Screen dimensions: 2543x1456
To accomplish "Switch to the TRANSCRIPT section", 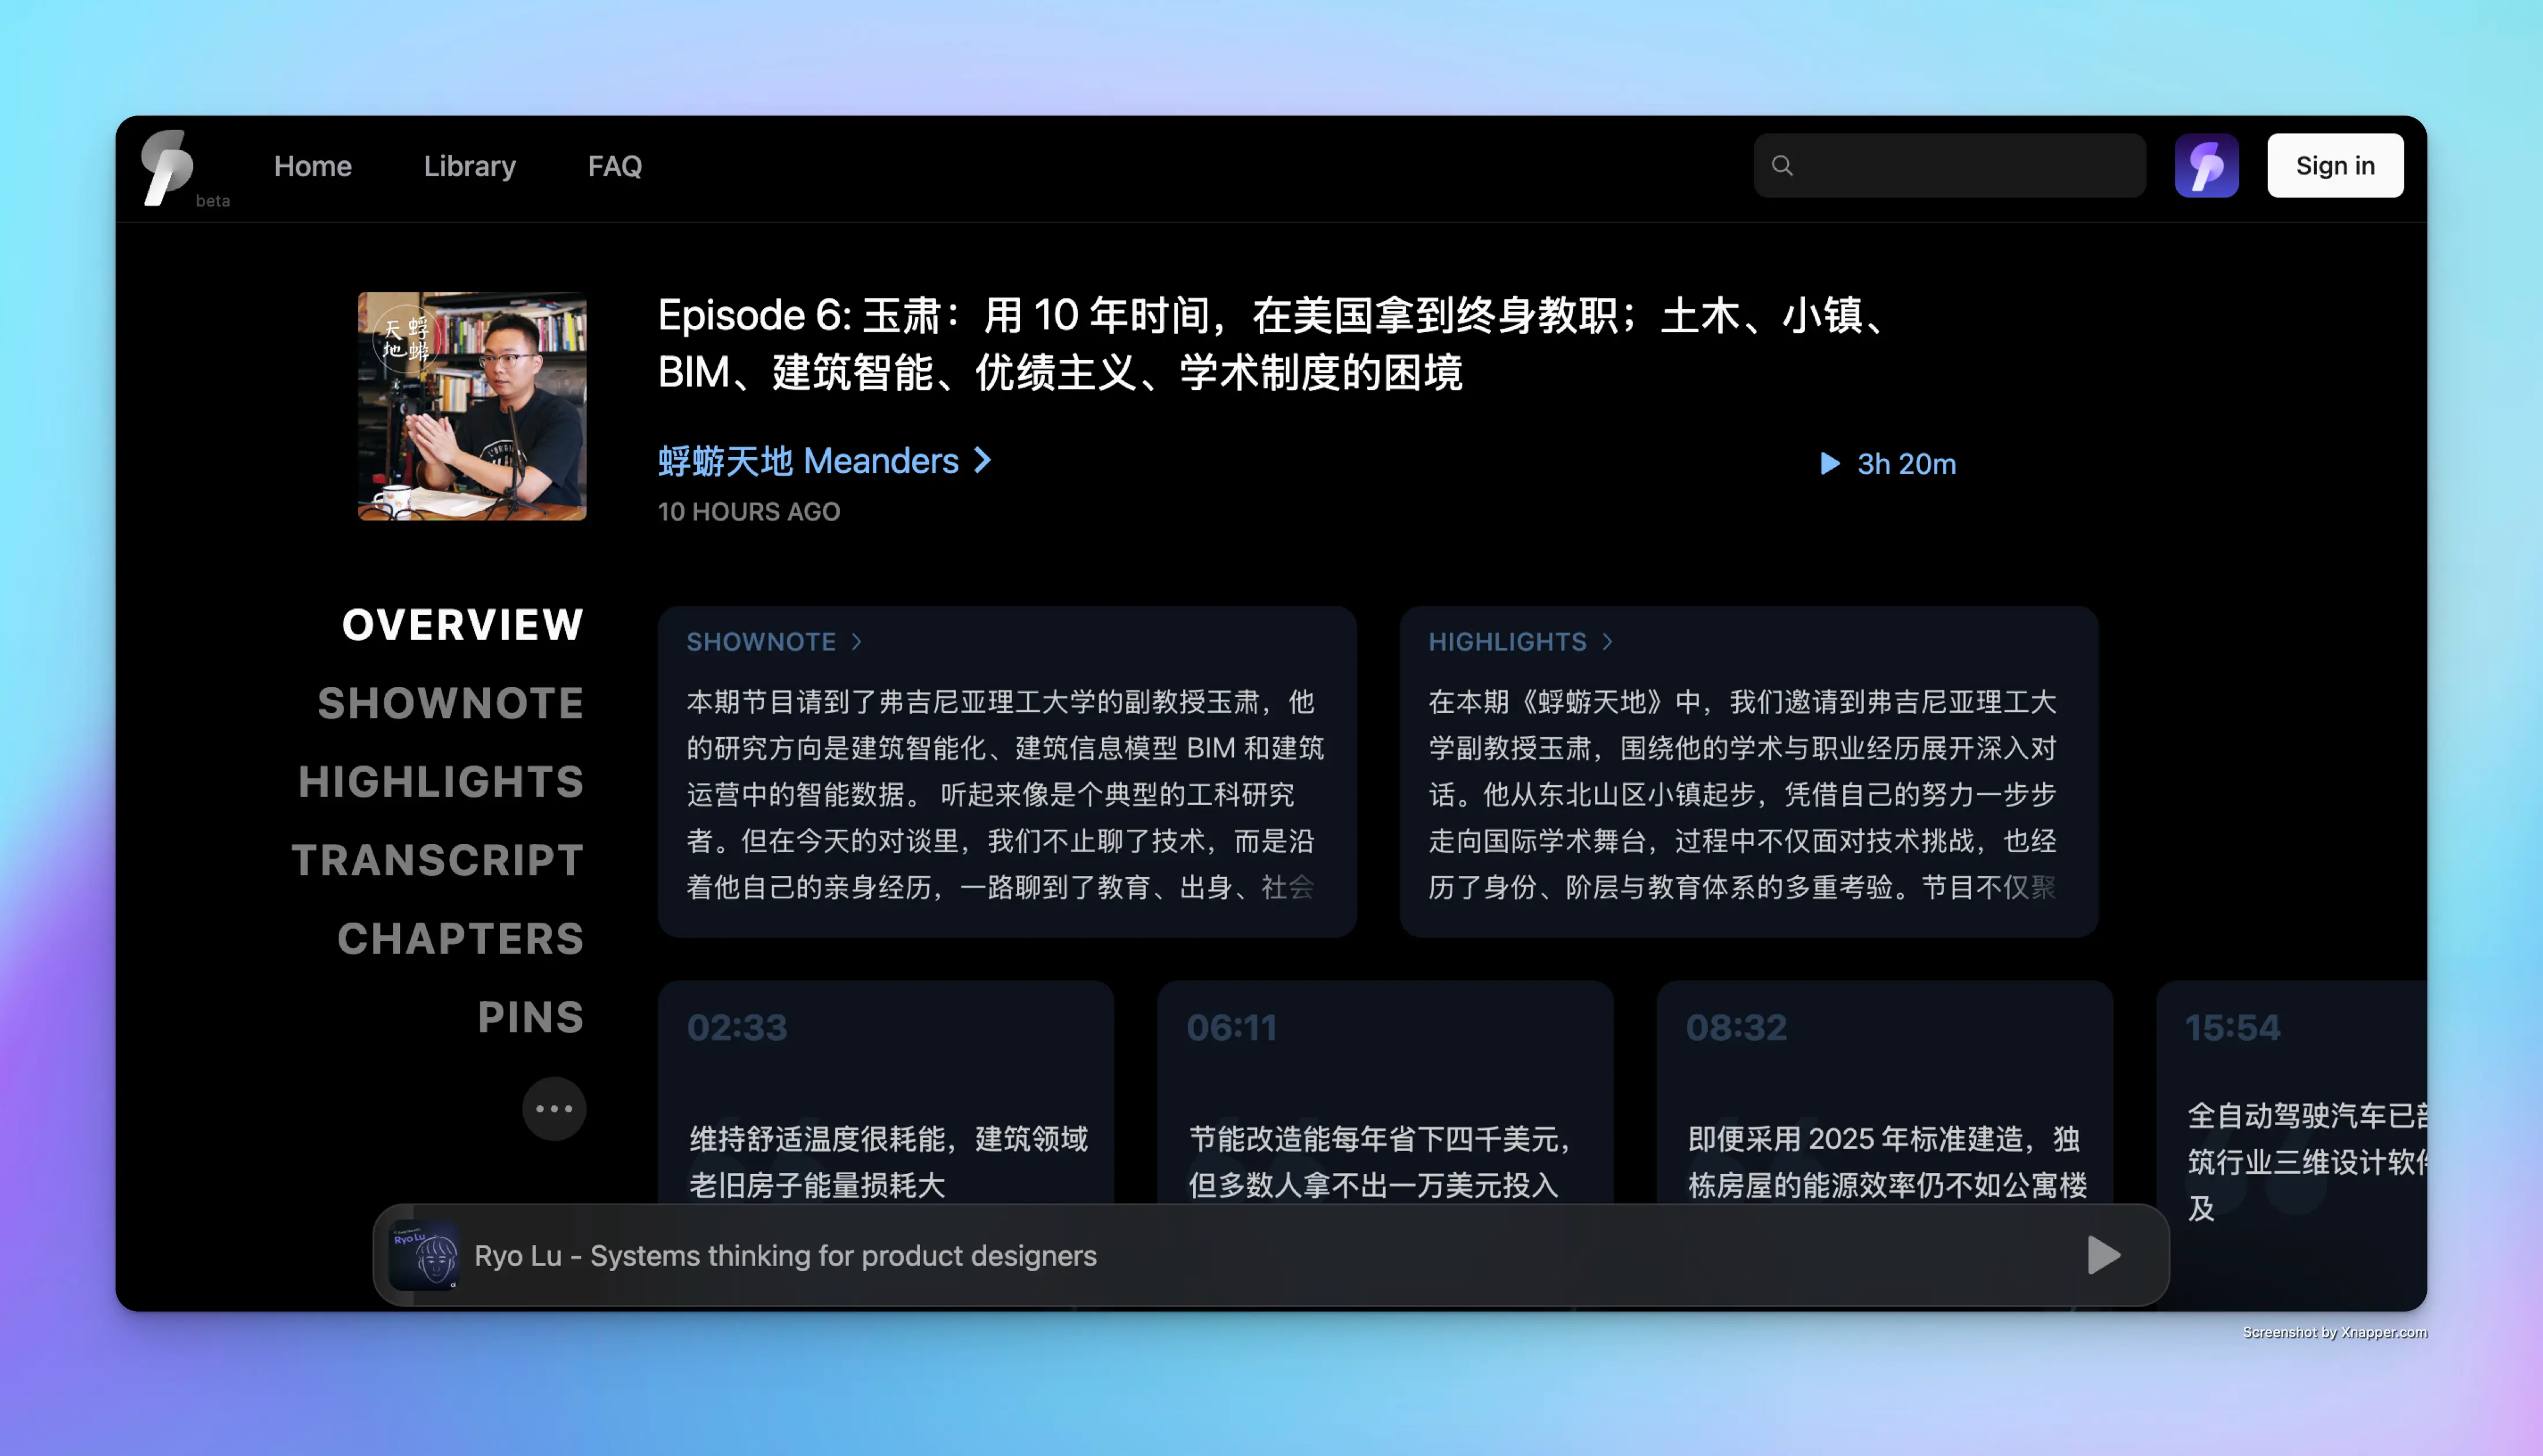I will pyautogui.click(x=438, y=860).
